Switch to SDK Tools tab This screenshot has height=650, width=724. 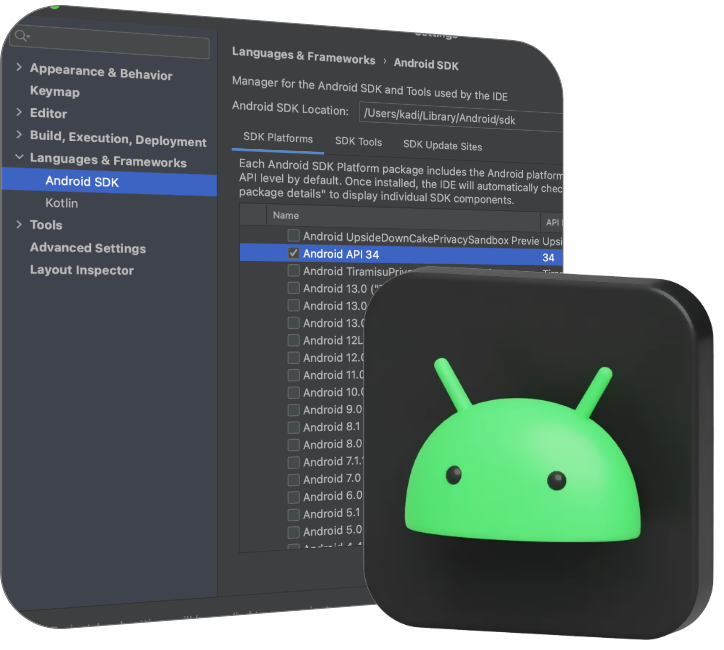tap(358, 142)
